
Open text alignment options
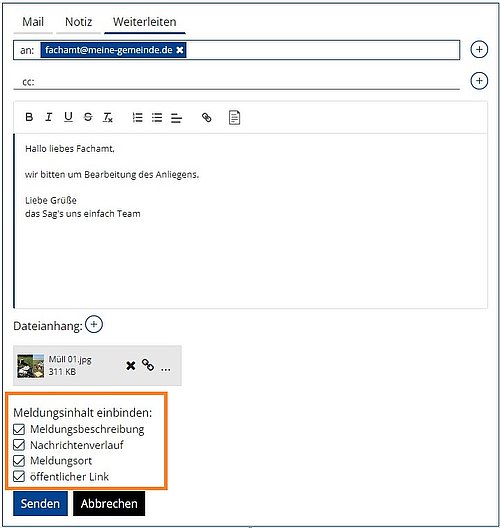pos(176,118)
